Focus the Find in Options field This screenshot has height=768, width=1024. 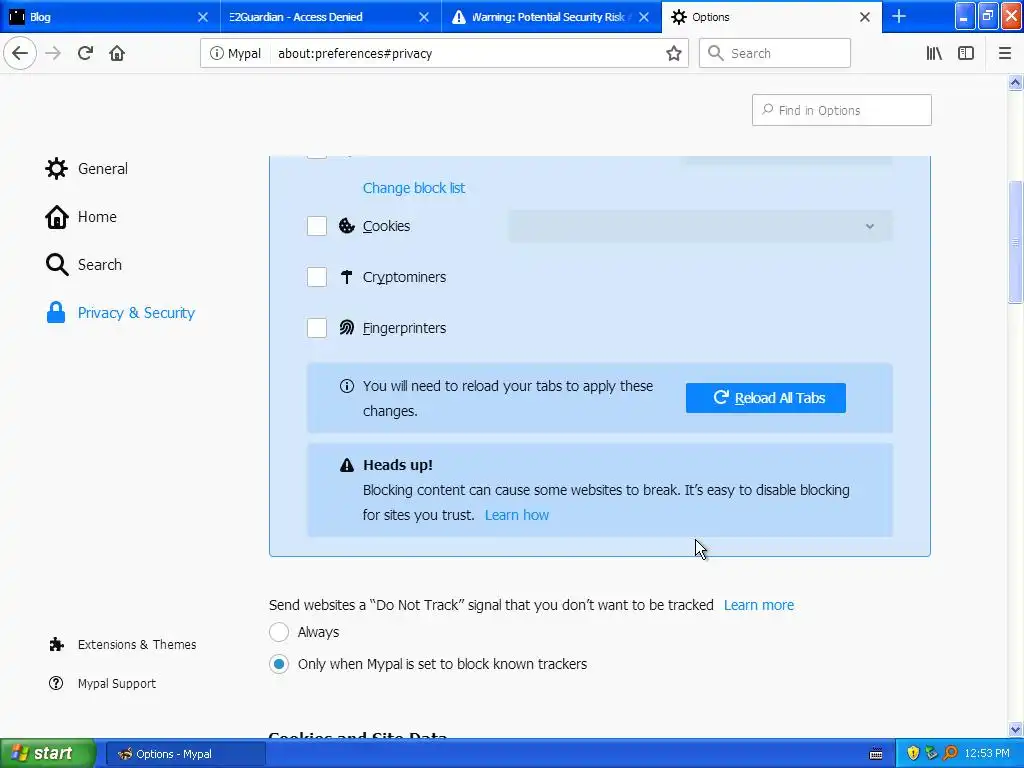click(842, 110)
